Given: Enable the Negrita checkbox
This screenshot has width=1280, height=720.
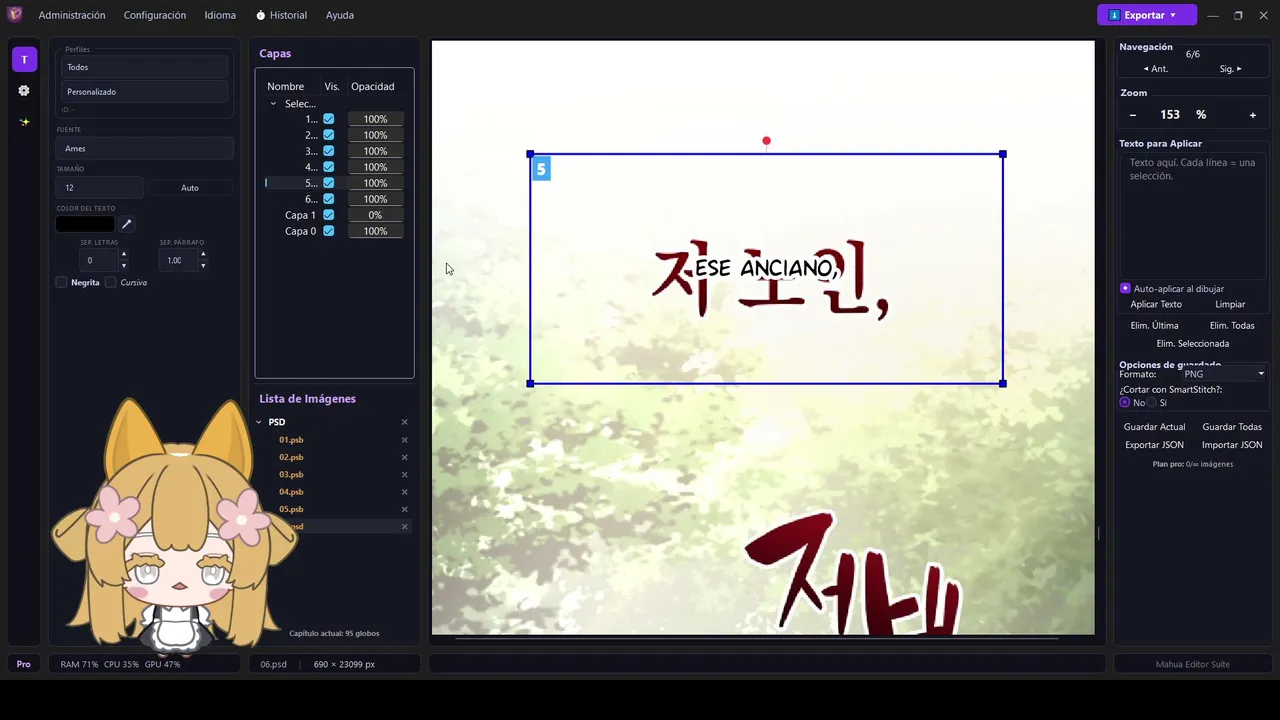Looking at the screenshot, I should pos(62,283).
